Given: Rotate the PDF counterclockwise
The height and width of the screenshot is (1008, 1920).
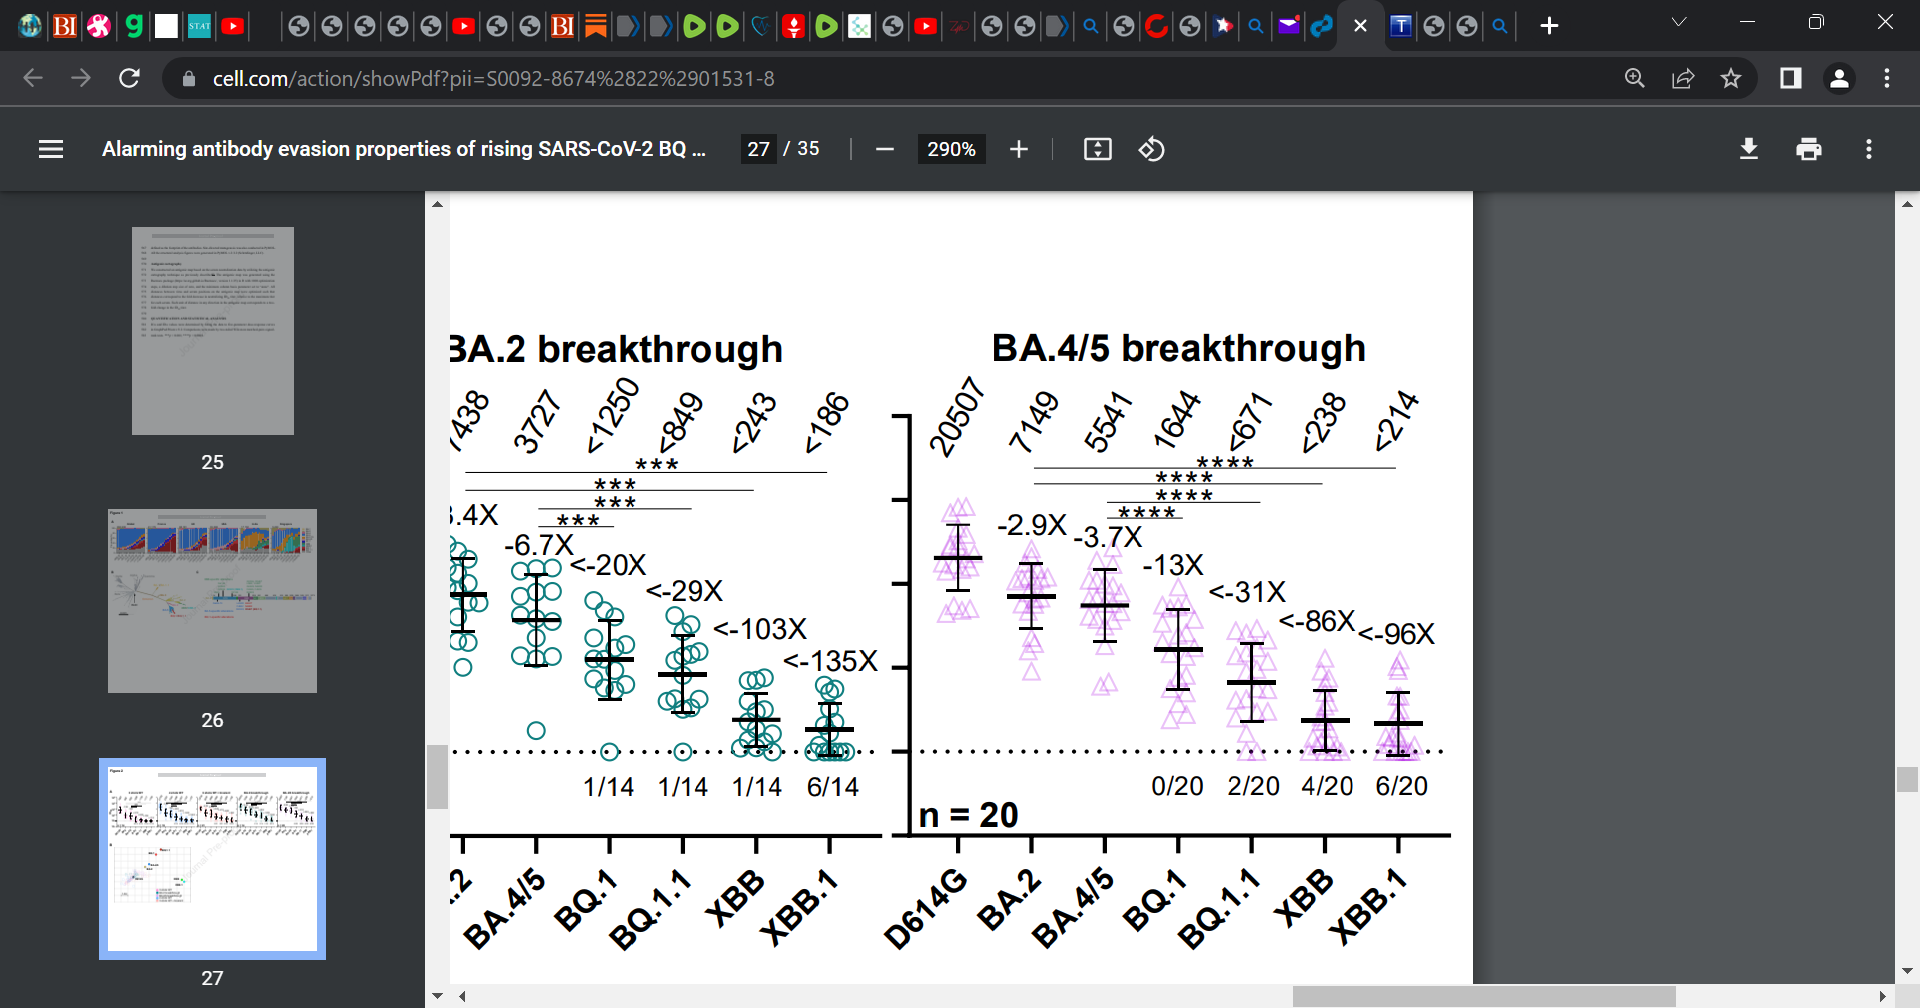Looking at the screenshot, I should tap(1151, 149).
